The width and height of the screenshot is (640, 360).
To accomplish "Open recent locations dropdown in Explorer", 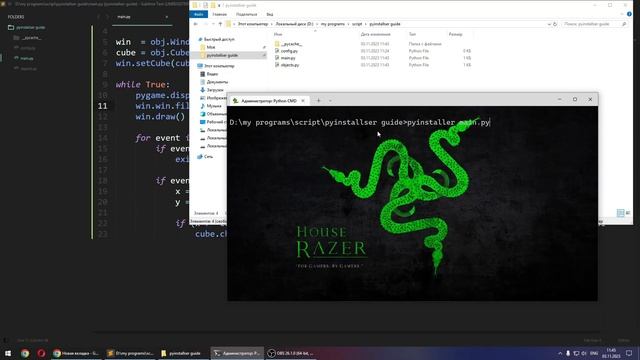I will click(213, 24).
